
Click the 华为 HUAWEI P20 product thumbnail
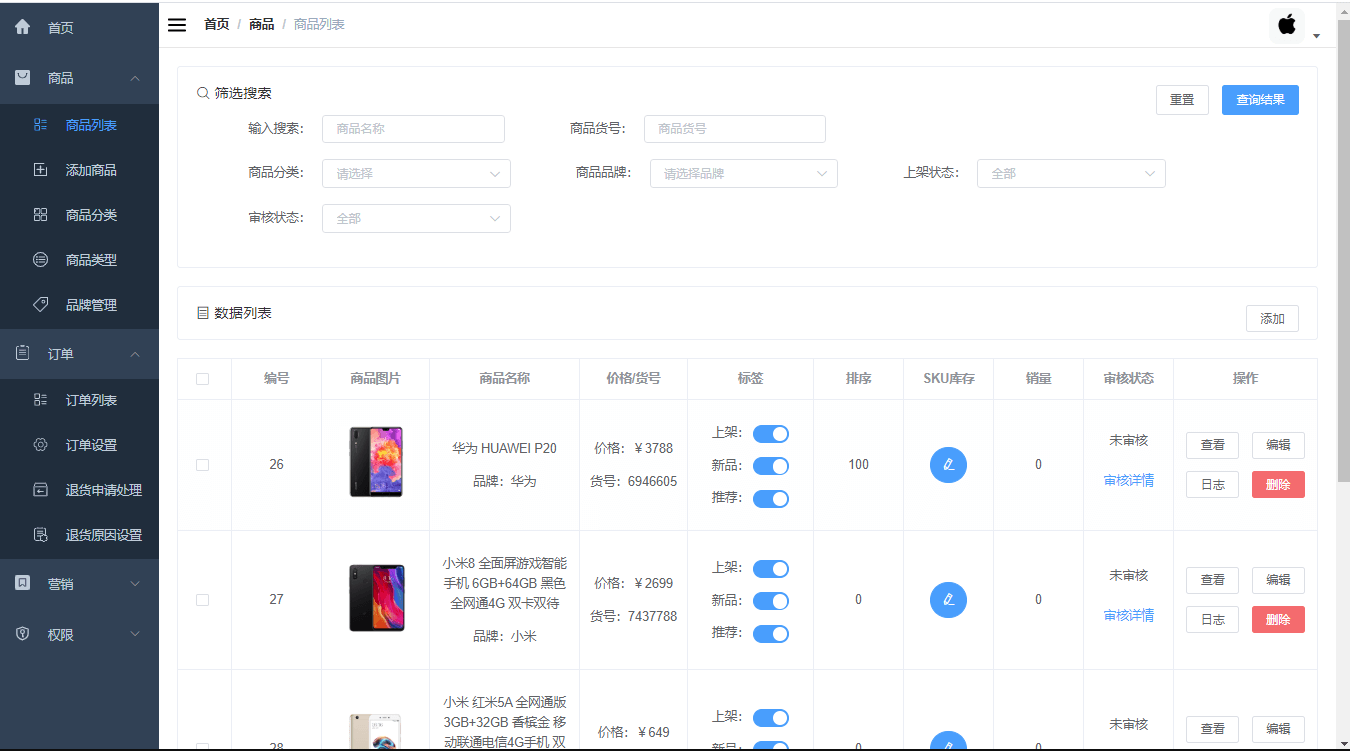pos(376,462)
